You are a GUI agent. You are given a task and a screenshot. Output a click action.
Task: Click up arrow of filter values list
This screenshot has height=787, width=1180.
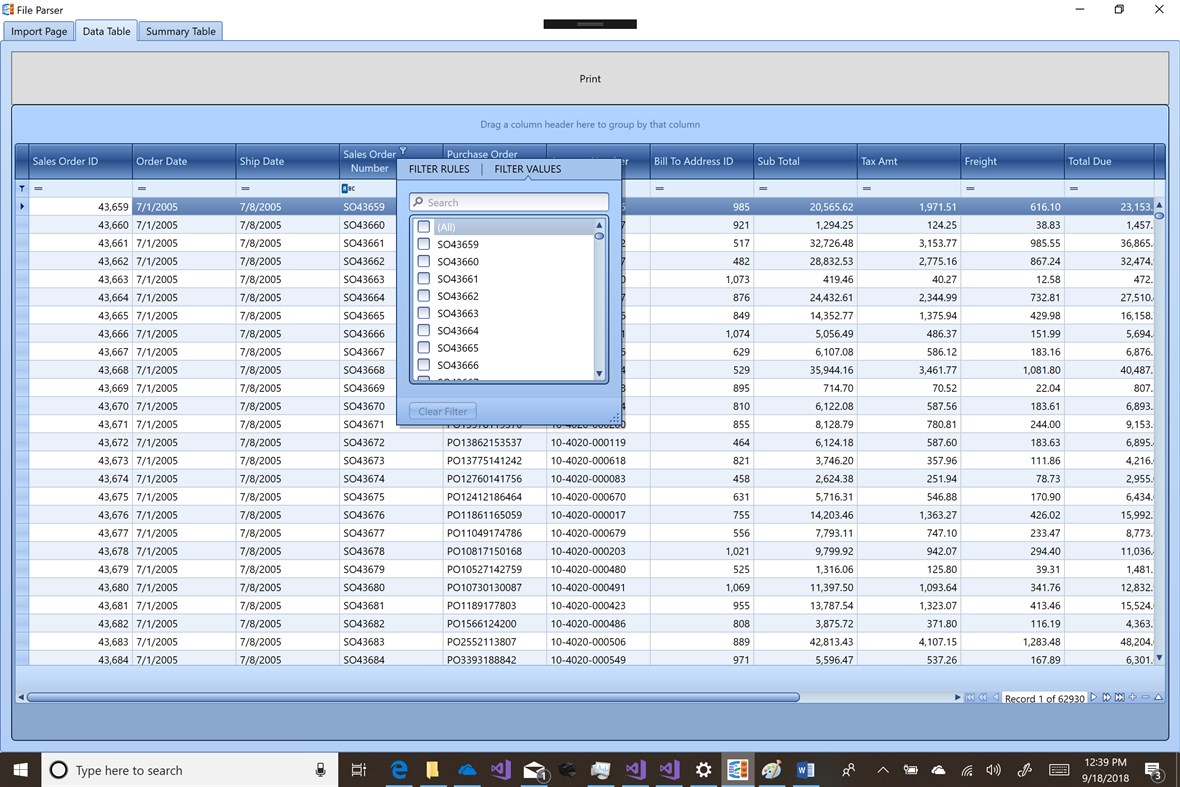pyautogui.click(x=599, y=225)
